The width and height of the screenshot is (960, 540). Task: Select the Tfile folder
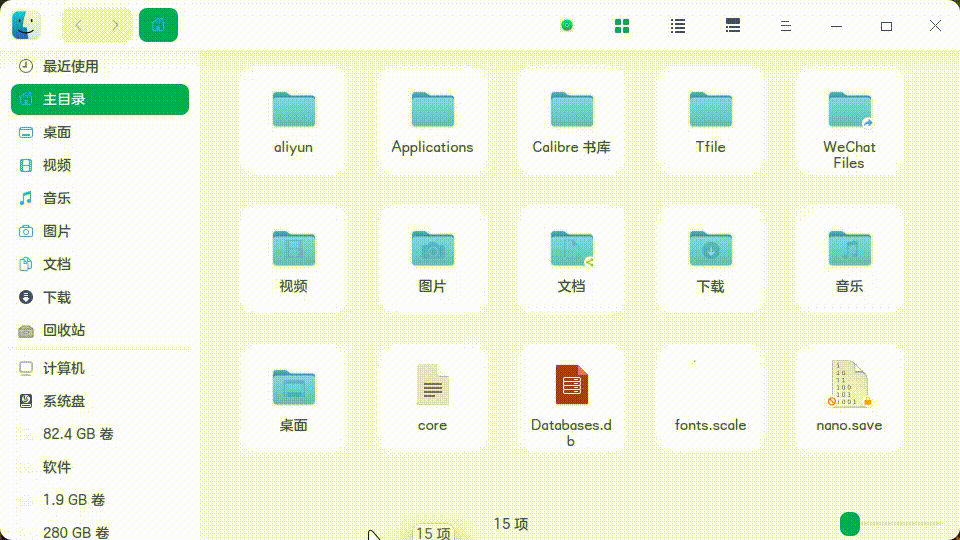(710, 122)
